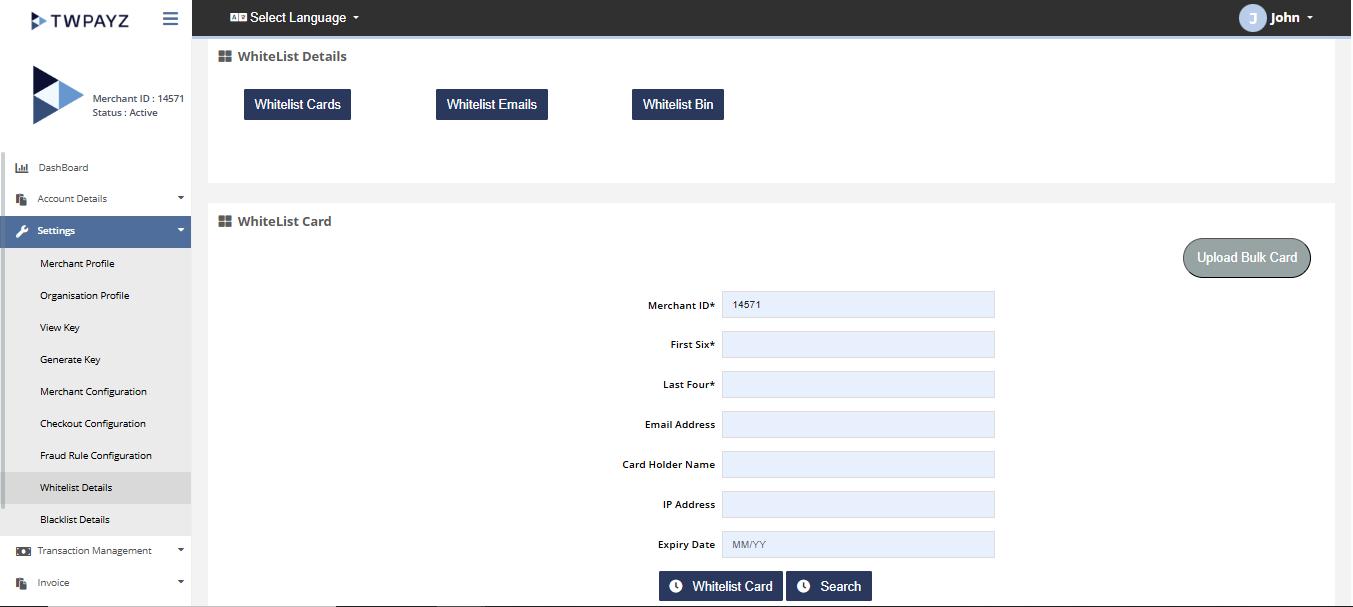
Task: Click the Settings wrench icon
Action: (x=22, y=231)
